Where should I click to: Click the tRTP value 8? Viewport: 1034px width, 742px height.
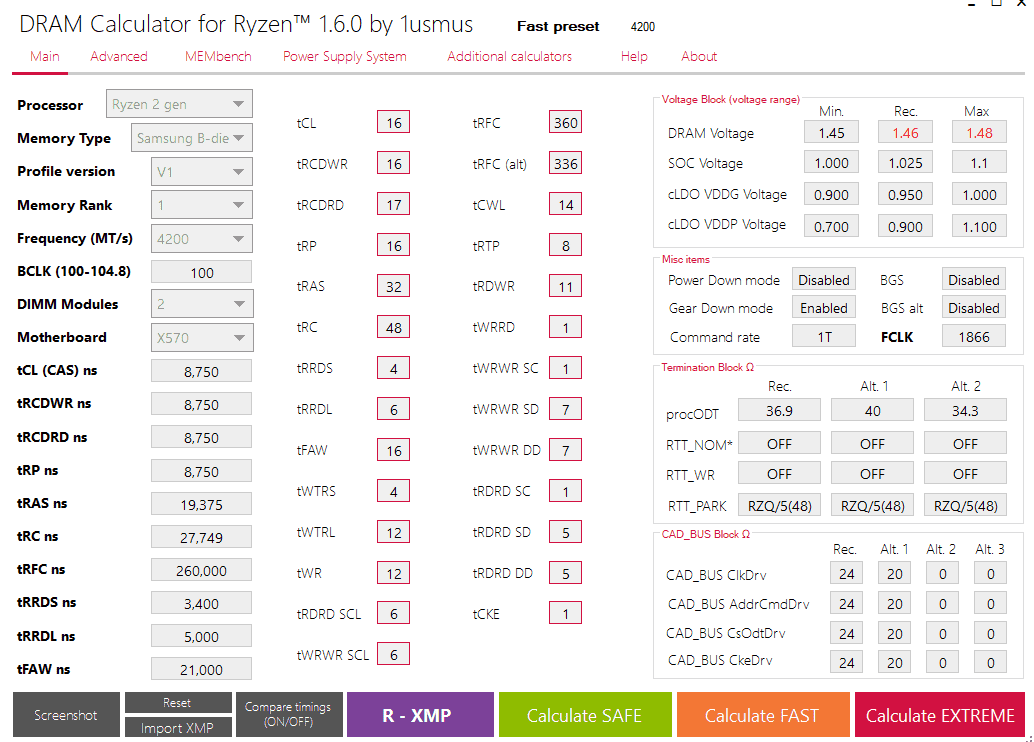click(565, 245)
